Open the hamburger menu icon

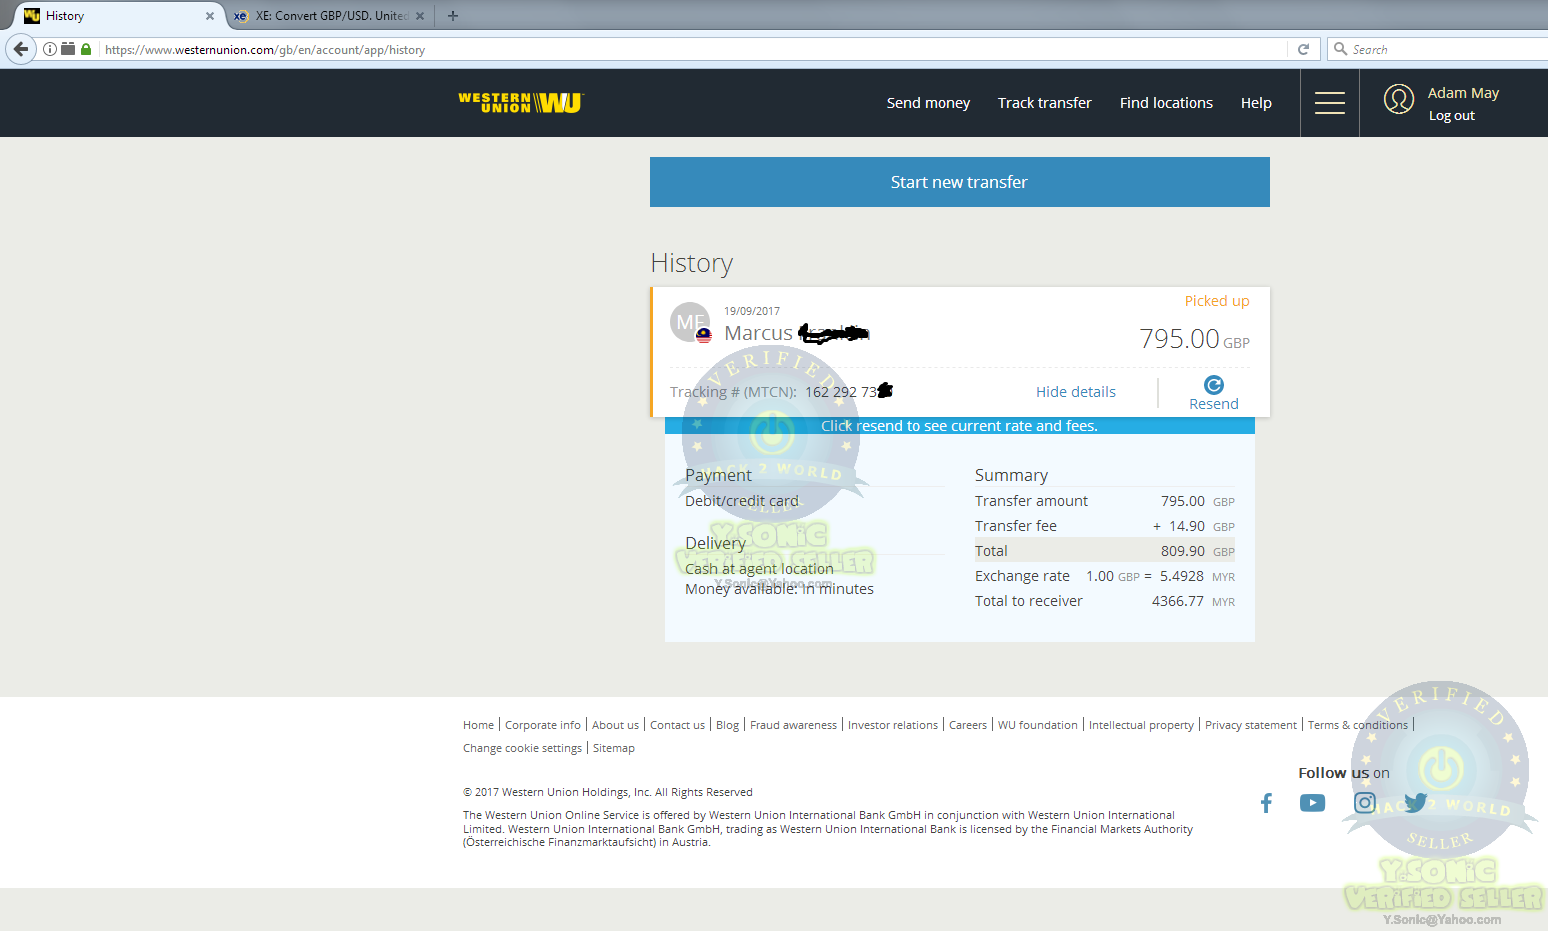coord(1329,103)
